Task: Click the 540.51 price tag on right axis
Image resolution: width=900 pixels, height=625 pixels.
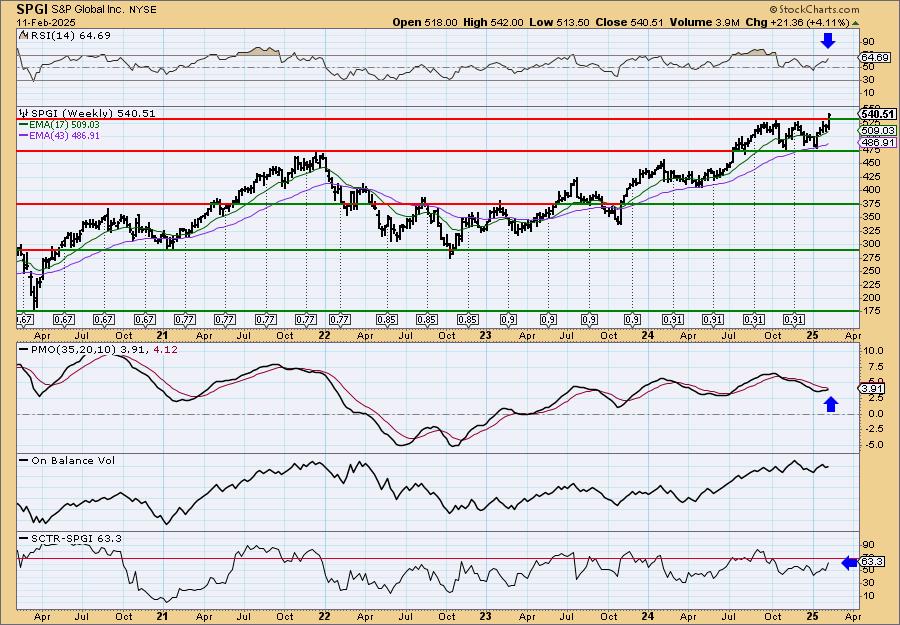Action: pyautogui.click(x=878, y=114)
